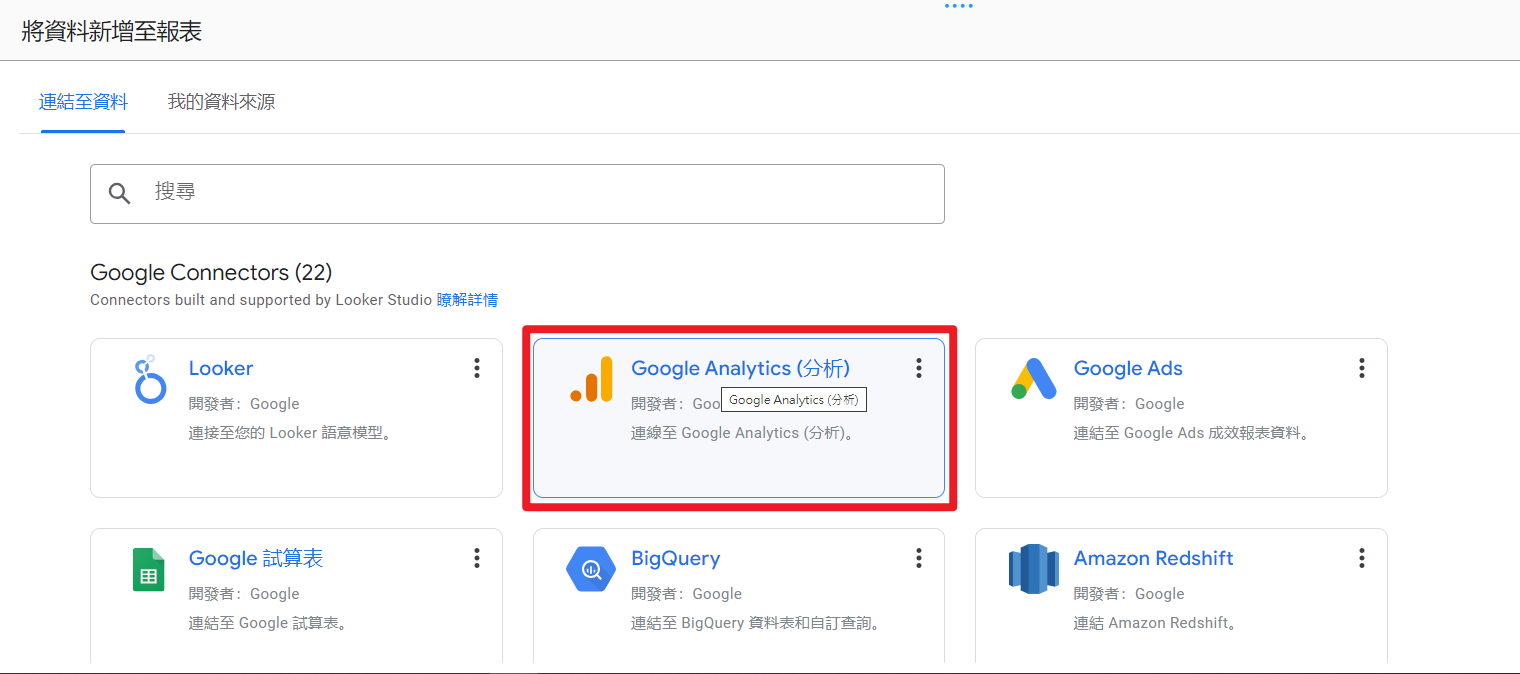
Task: Open the 瞭解詳情 link
Action: pyautogui.click(x=467, y=300)
